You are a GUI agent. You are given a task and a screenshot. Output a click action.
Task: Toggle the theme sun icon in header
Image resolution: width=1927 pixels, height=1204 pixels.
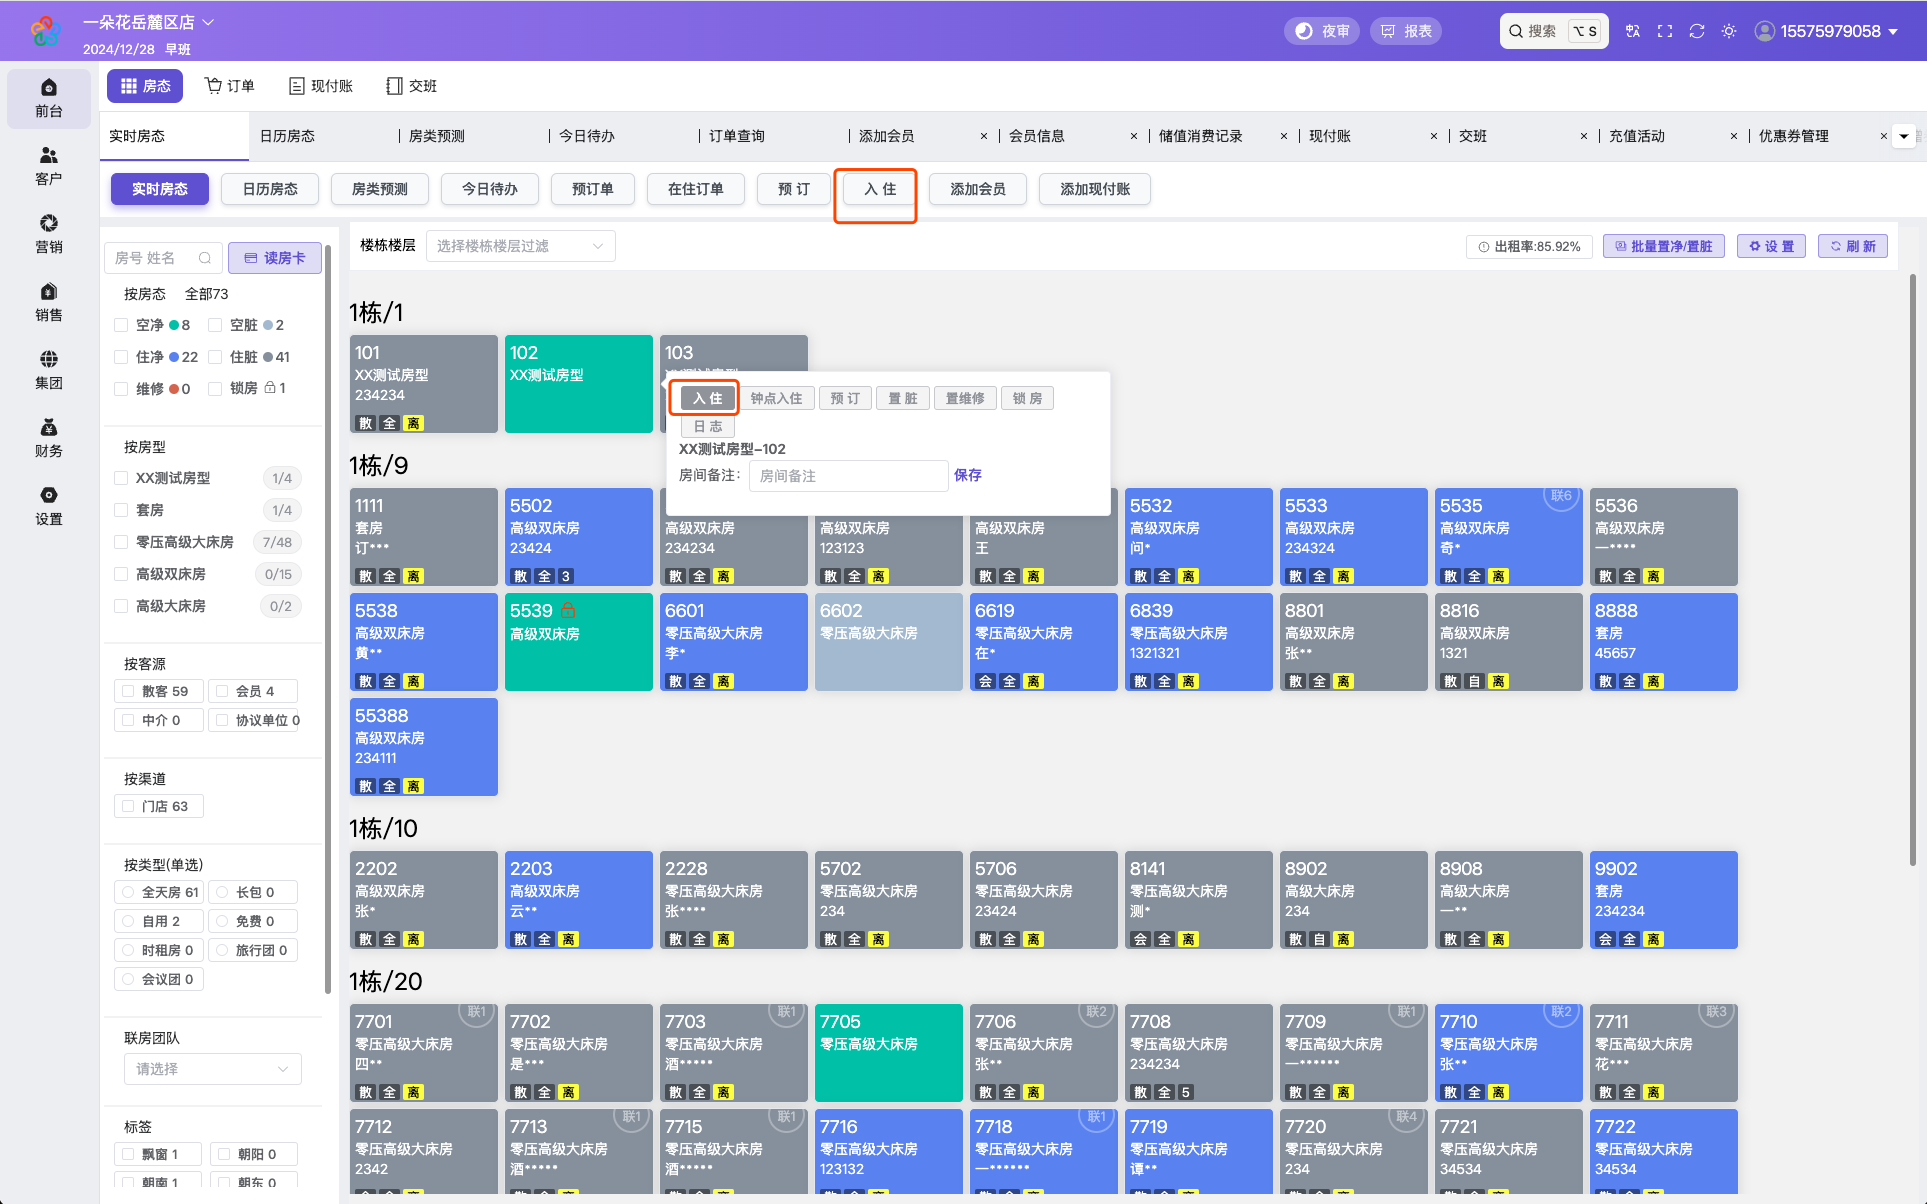pyautogui.click(x=1729, y=31)
